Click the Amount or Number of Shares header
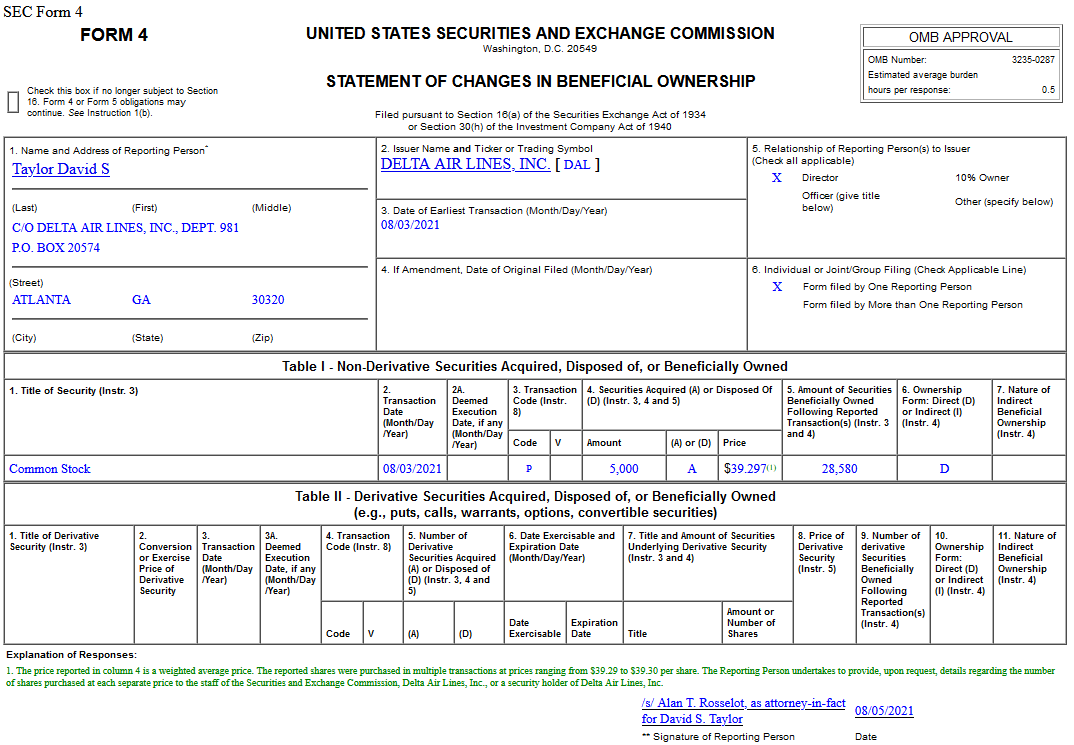Screen dimensions: 1074x745 point(750,623)
